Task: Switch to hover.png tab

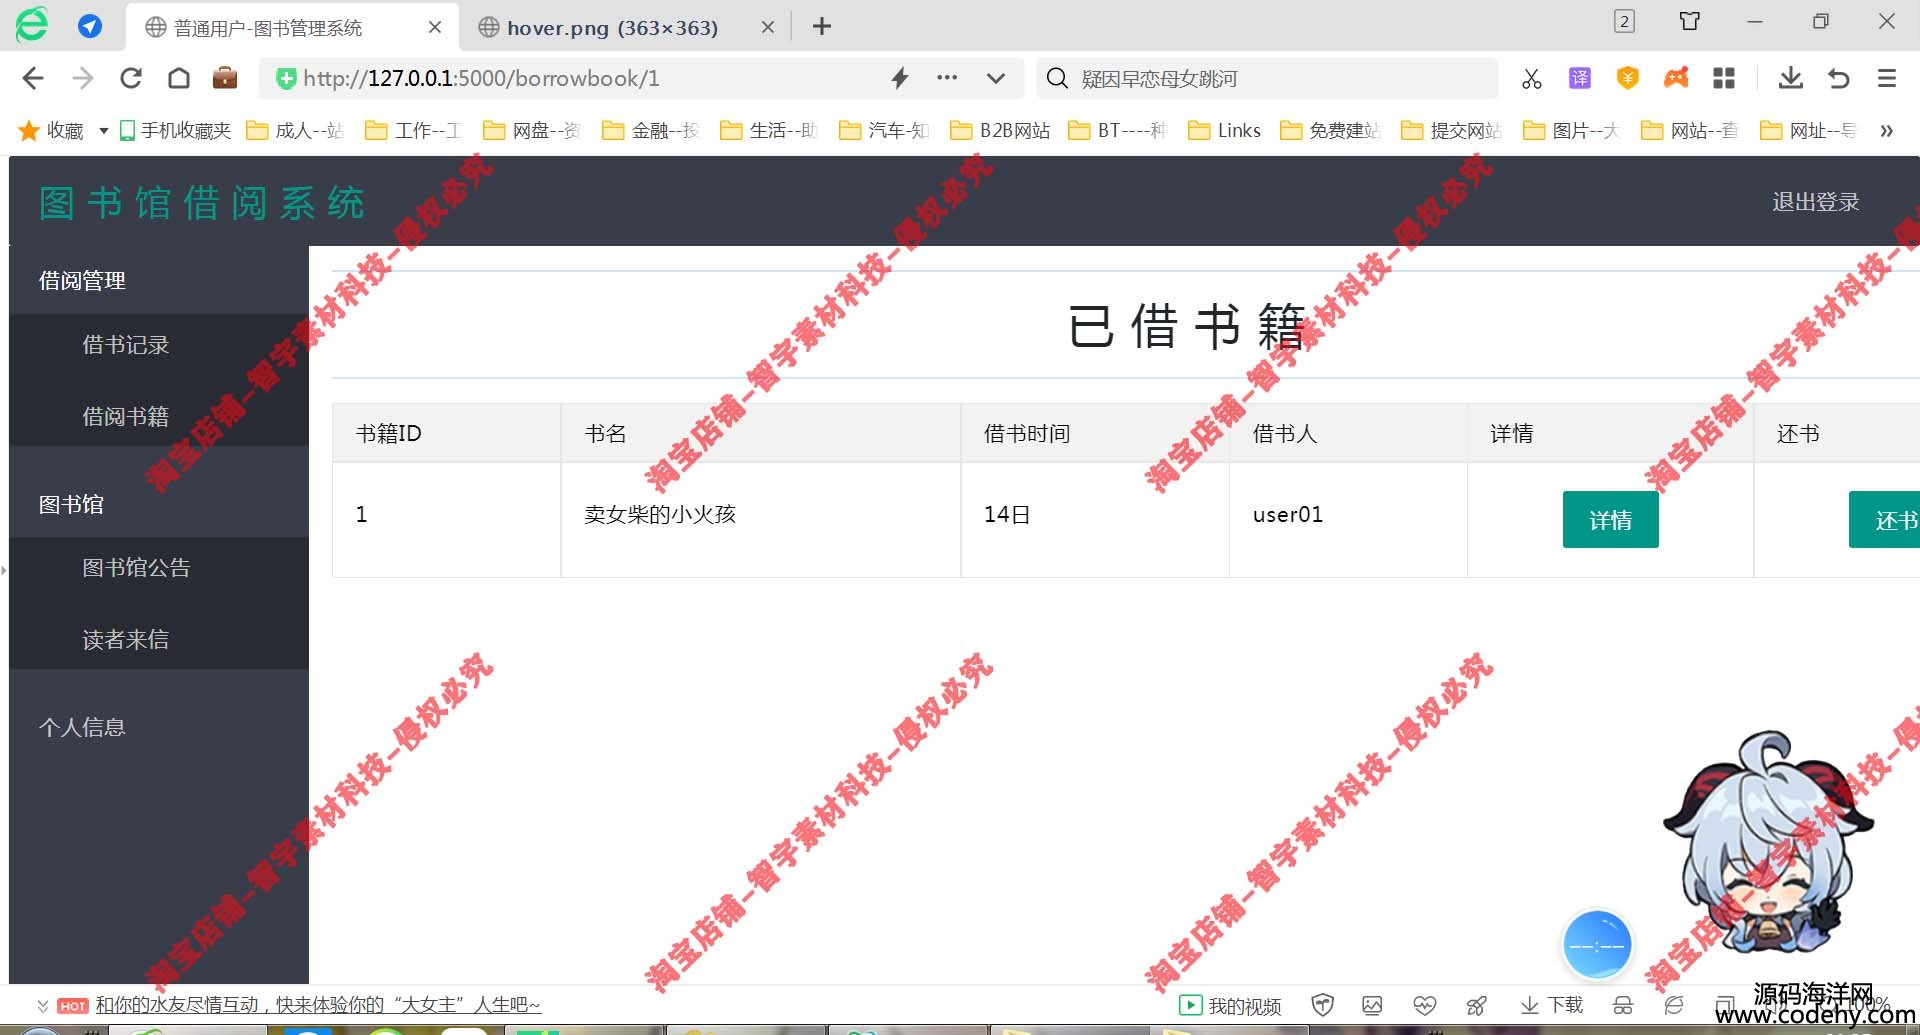Action: point(612,28)
